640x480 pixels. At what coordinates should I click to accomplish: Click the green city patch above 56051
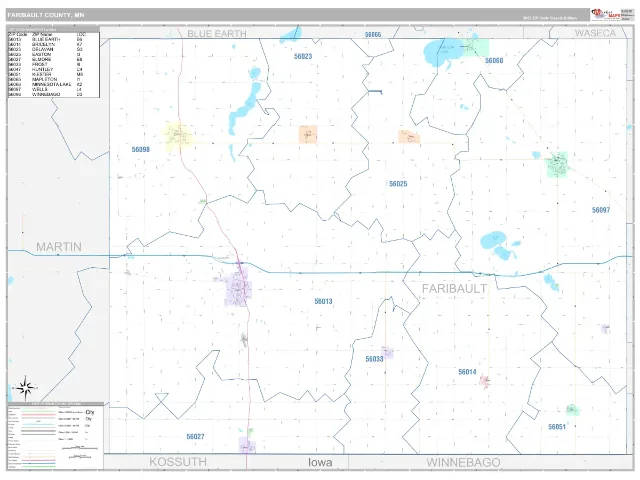(x=572, y=409)
